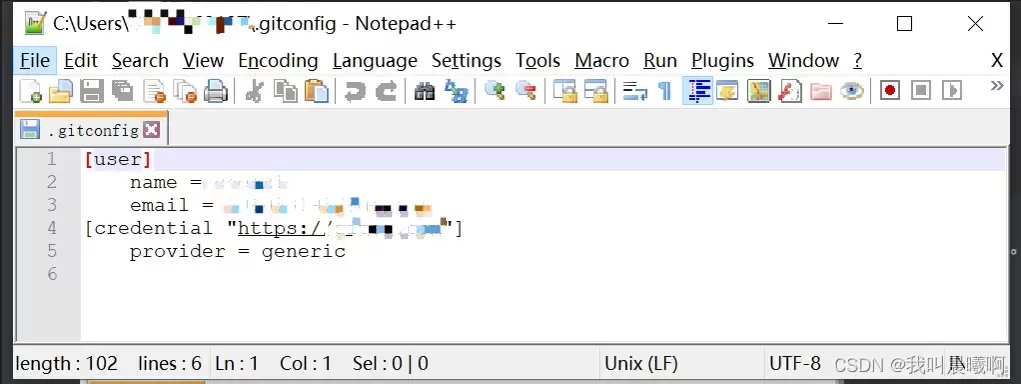Select the .gitconfig document tab
This screenshot has width=1021, height=384.
(92, 130)
